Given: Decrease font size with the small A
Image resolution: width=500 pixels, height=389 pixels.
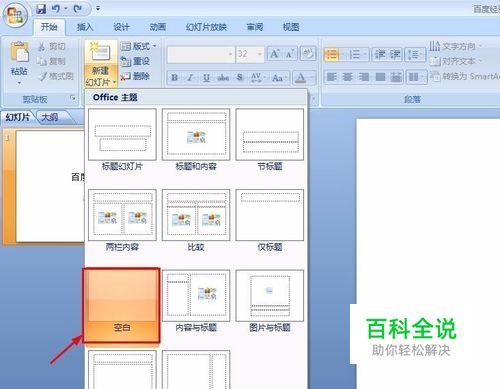Looking at the screenshot, I should [x=290, y=54].
